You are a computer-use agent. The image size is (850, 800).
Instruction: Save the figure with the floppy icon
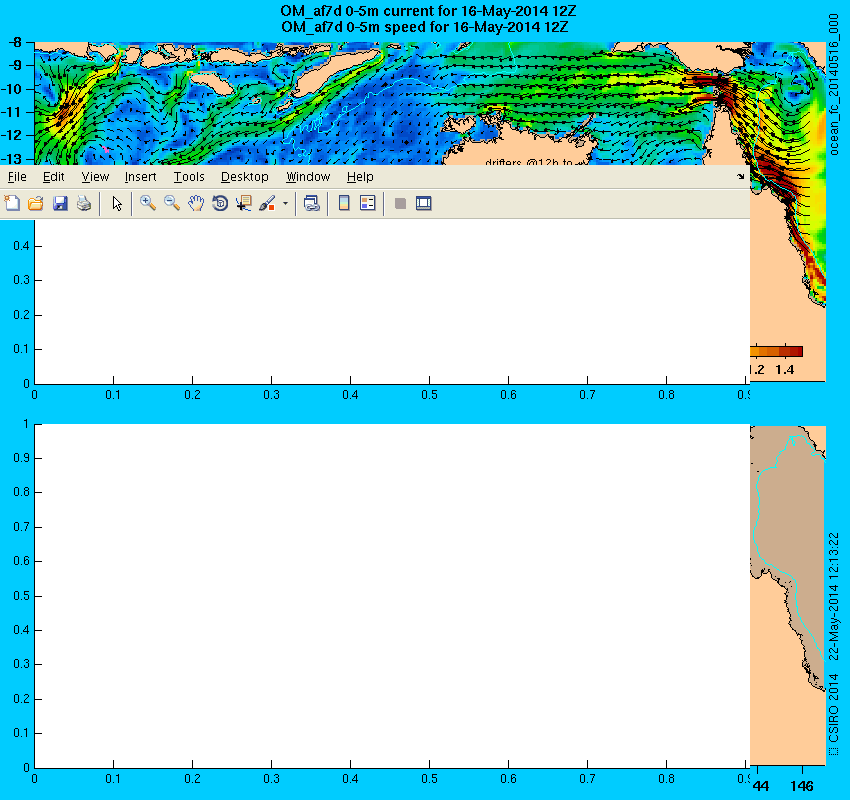click(x=60, y=203)
